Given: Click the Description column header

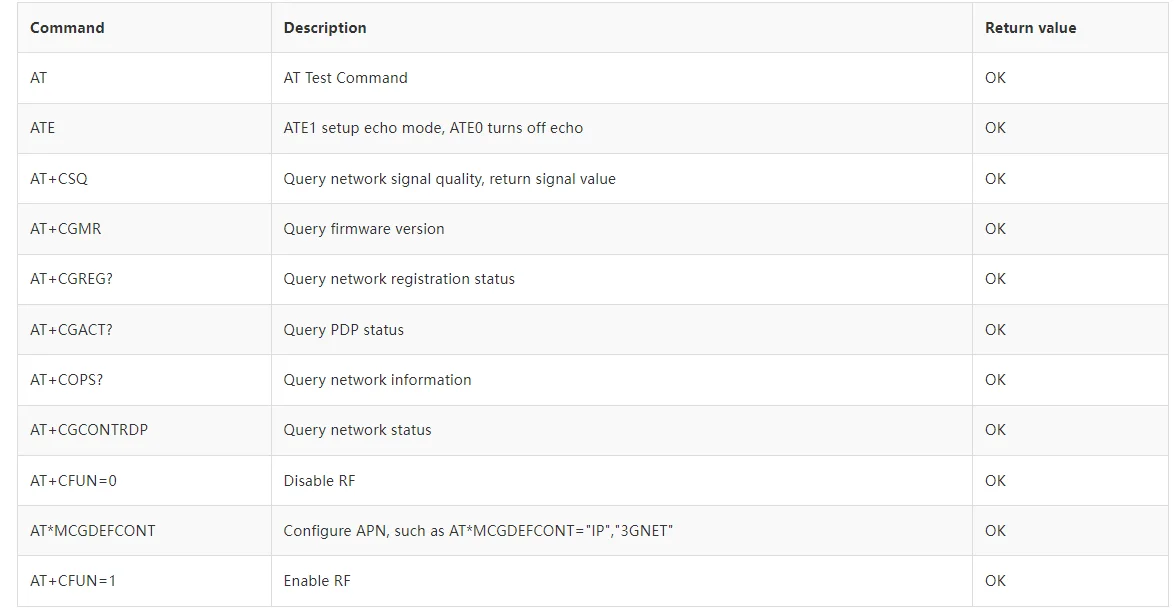Looking at the screenshot, I should pyautogui.click(x=325, y=28).
